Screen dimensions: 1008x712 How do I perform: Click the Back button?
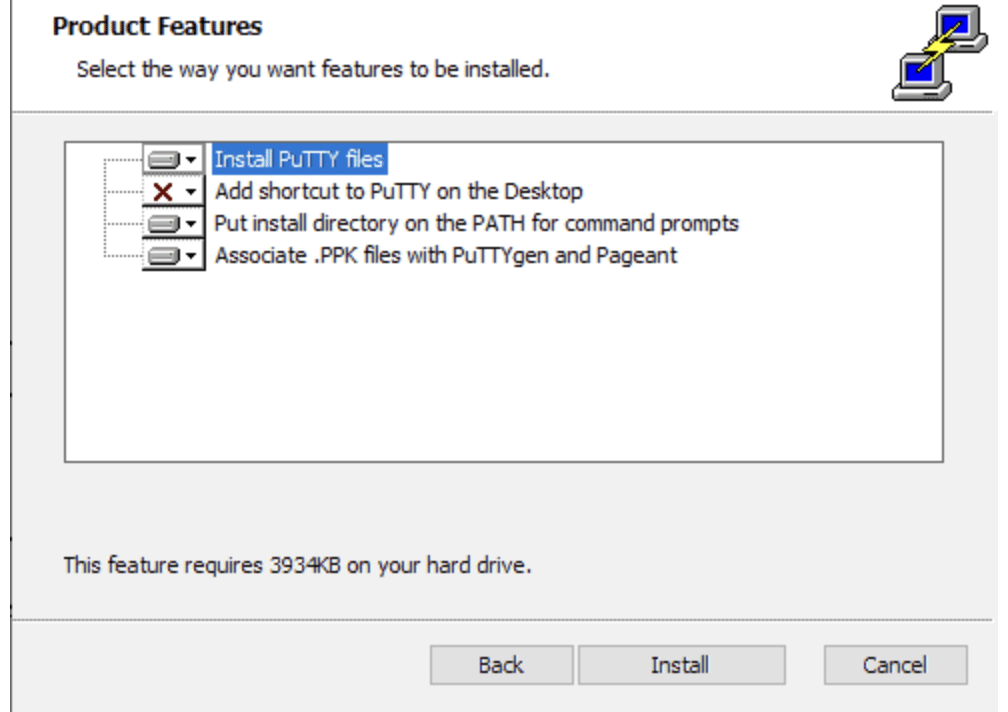point(501,664)
